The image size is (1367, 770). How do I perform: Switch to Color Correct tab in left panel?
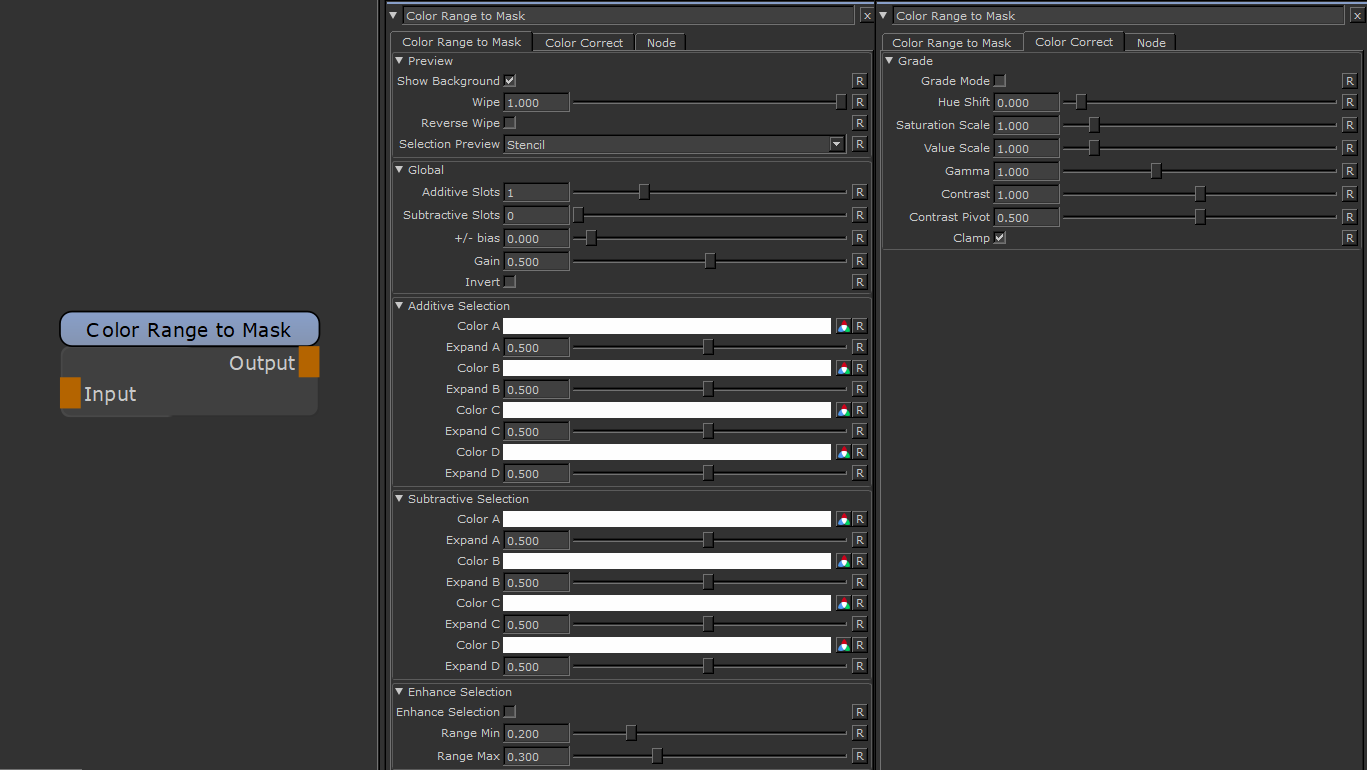pos(584,43)
